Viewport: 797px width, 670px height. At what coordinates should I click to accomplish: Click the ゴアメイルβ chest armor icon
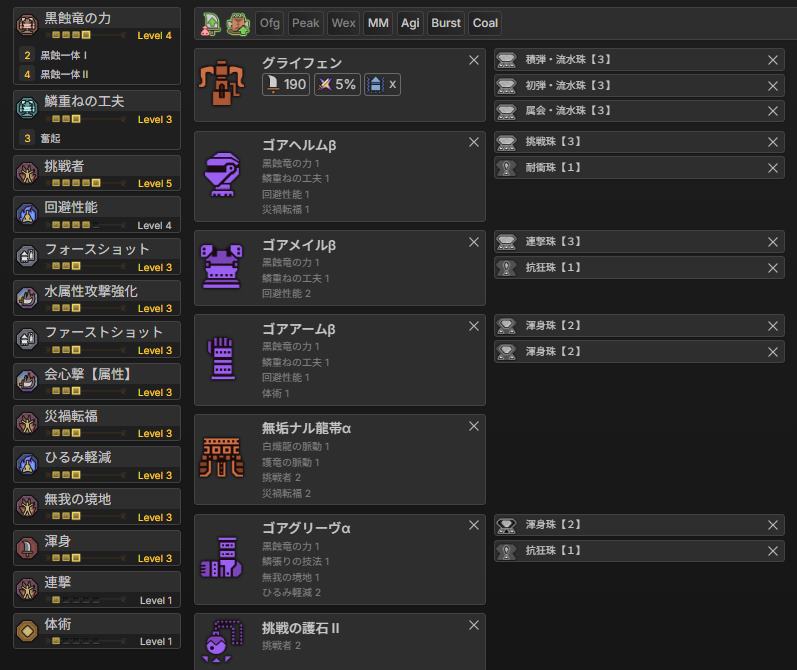[221, 266]
